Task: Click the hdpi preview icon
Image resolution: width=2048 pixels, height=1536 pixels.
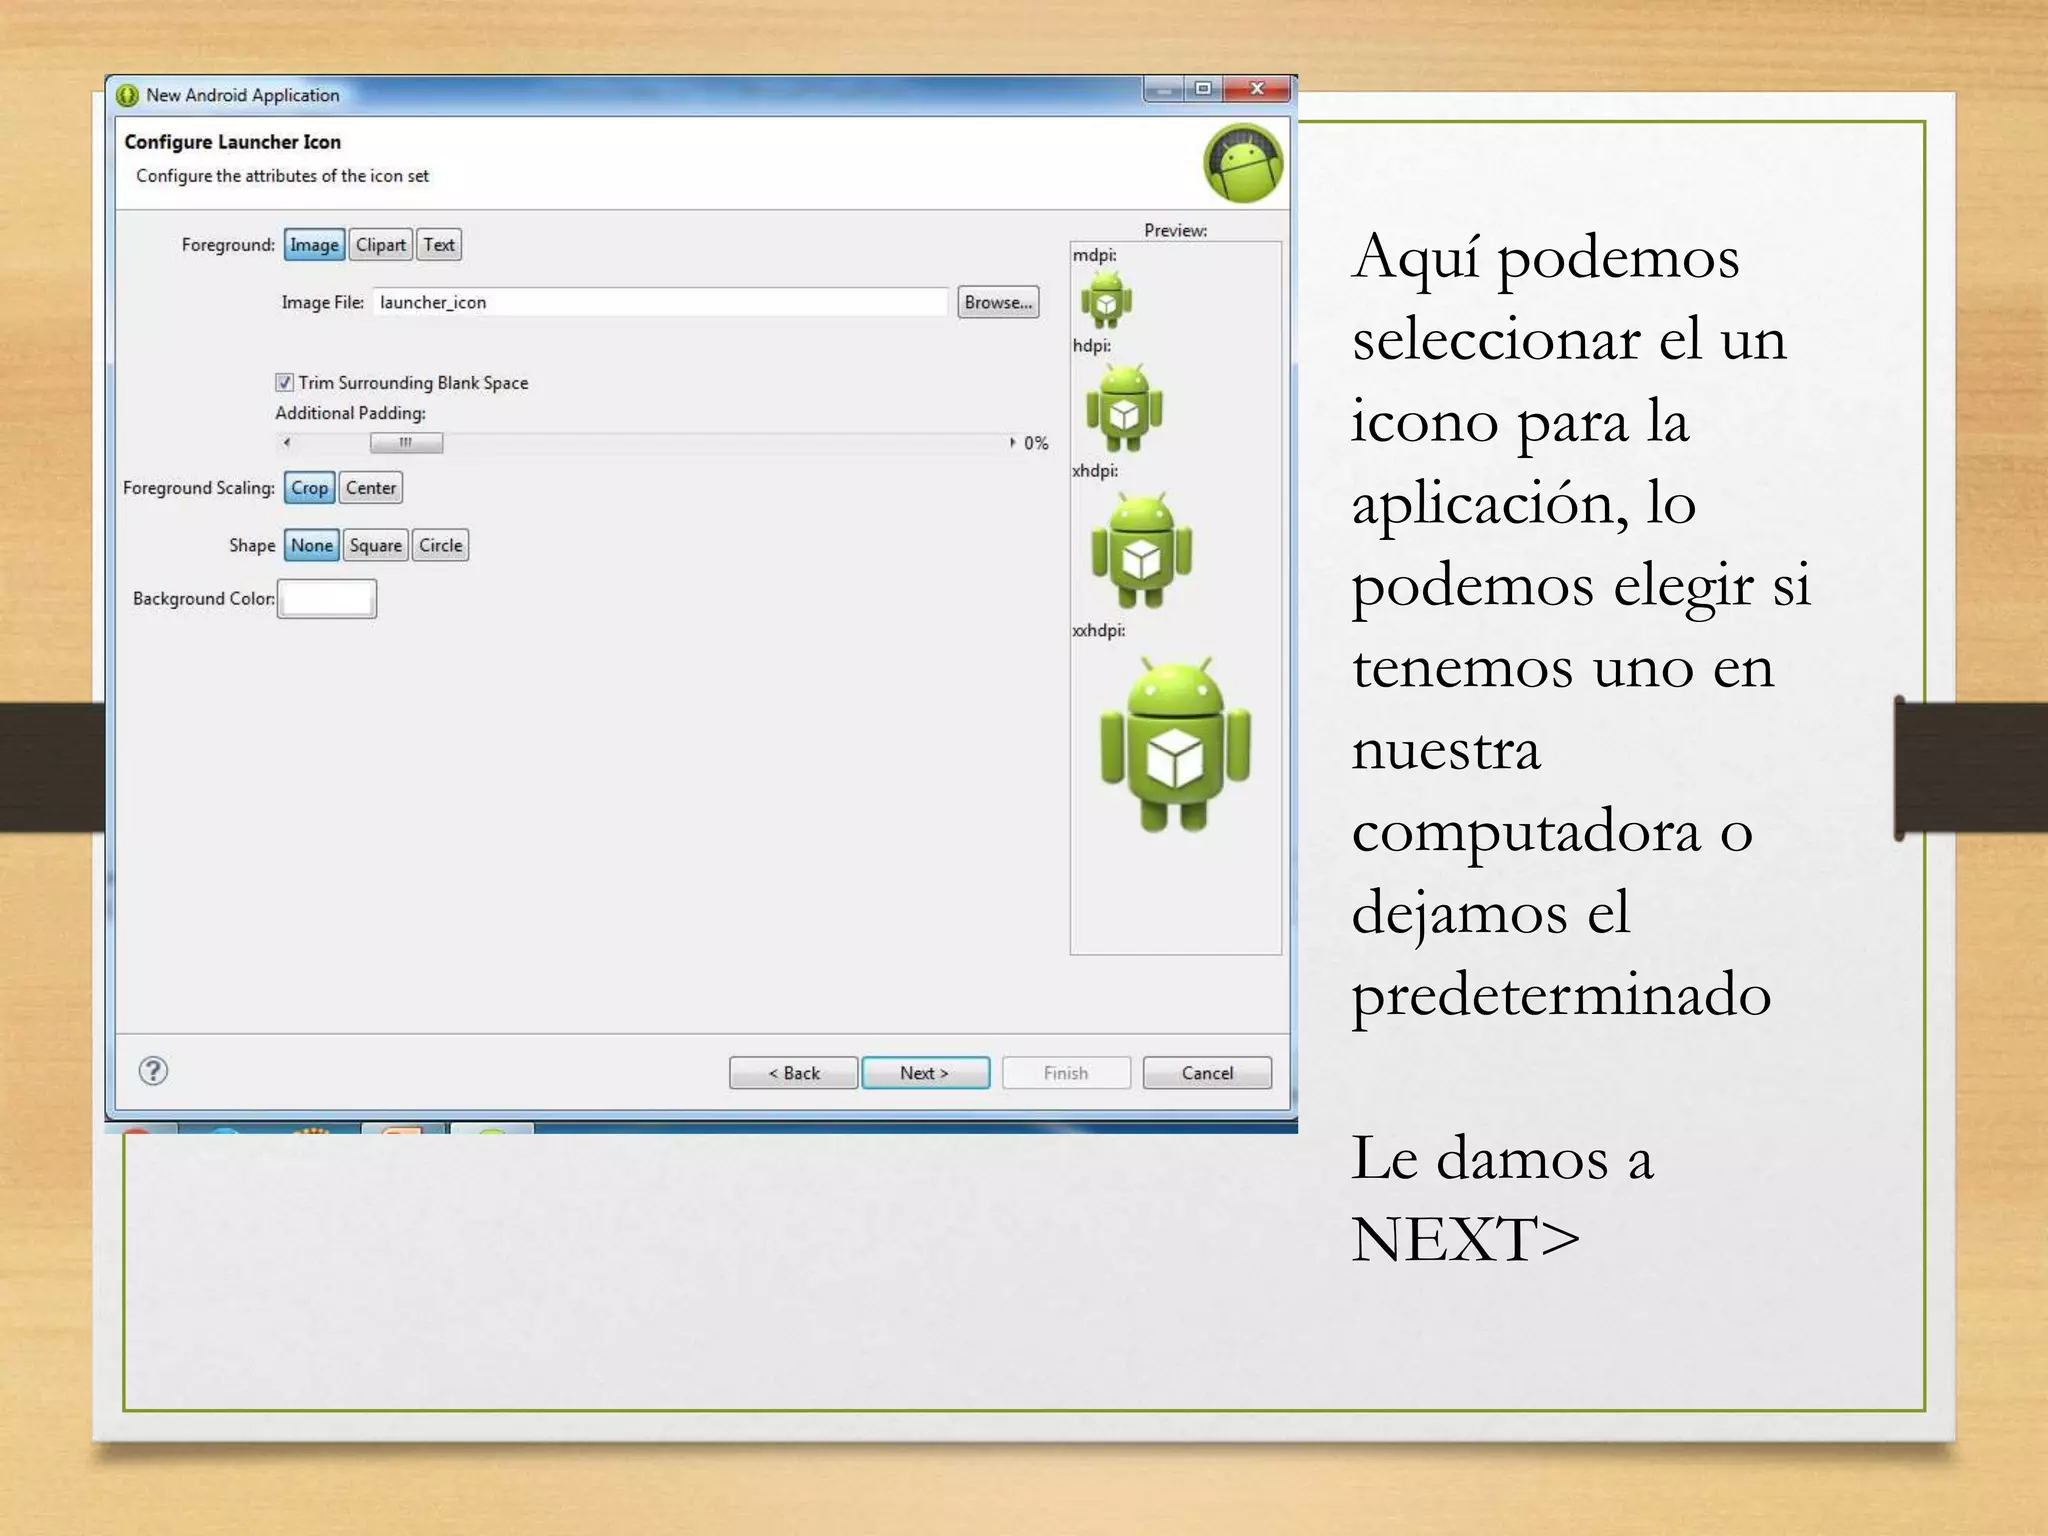Action: tap(1124, 406)
